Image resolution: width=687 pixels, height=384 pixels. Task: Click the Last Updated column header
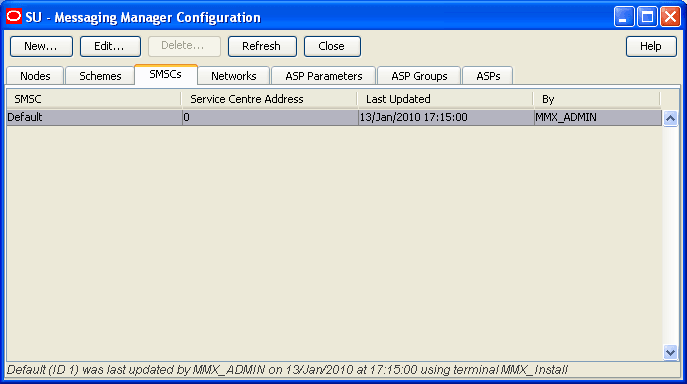[x=446, y=99]
